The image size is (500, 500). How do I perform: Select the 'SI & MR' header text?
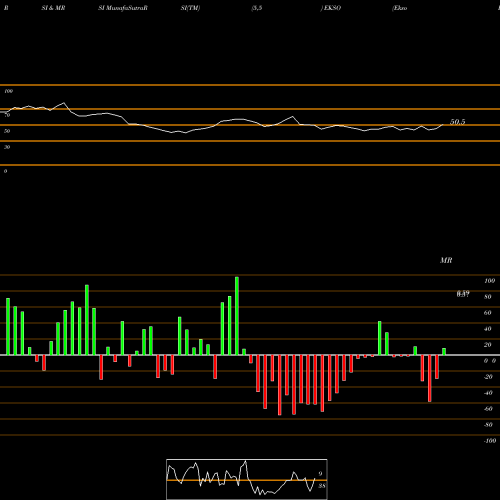pyautogui.click(x=53, y=8)
